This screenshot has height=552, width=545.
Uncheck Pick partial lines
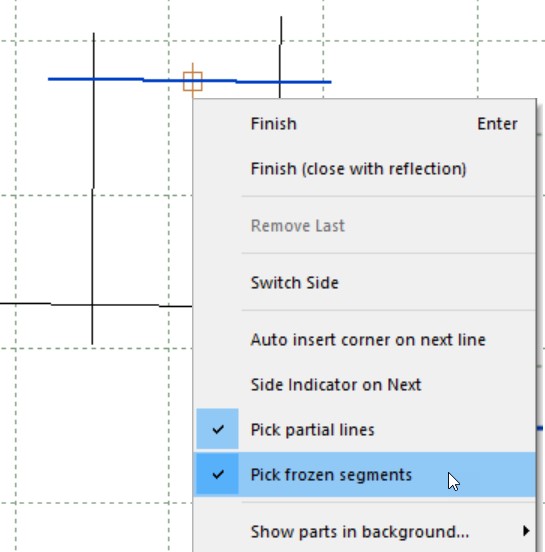[365, 429]
